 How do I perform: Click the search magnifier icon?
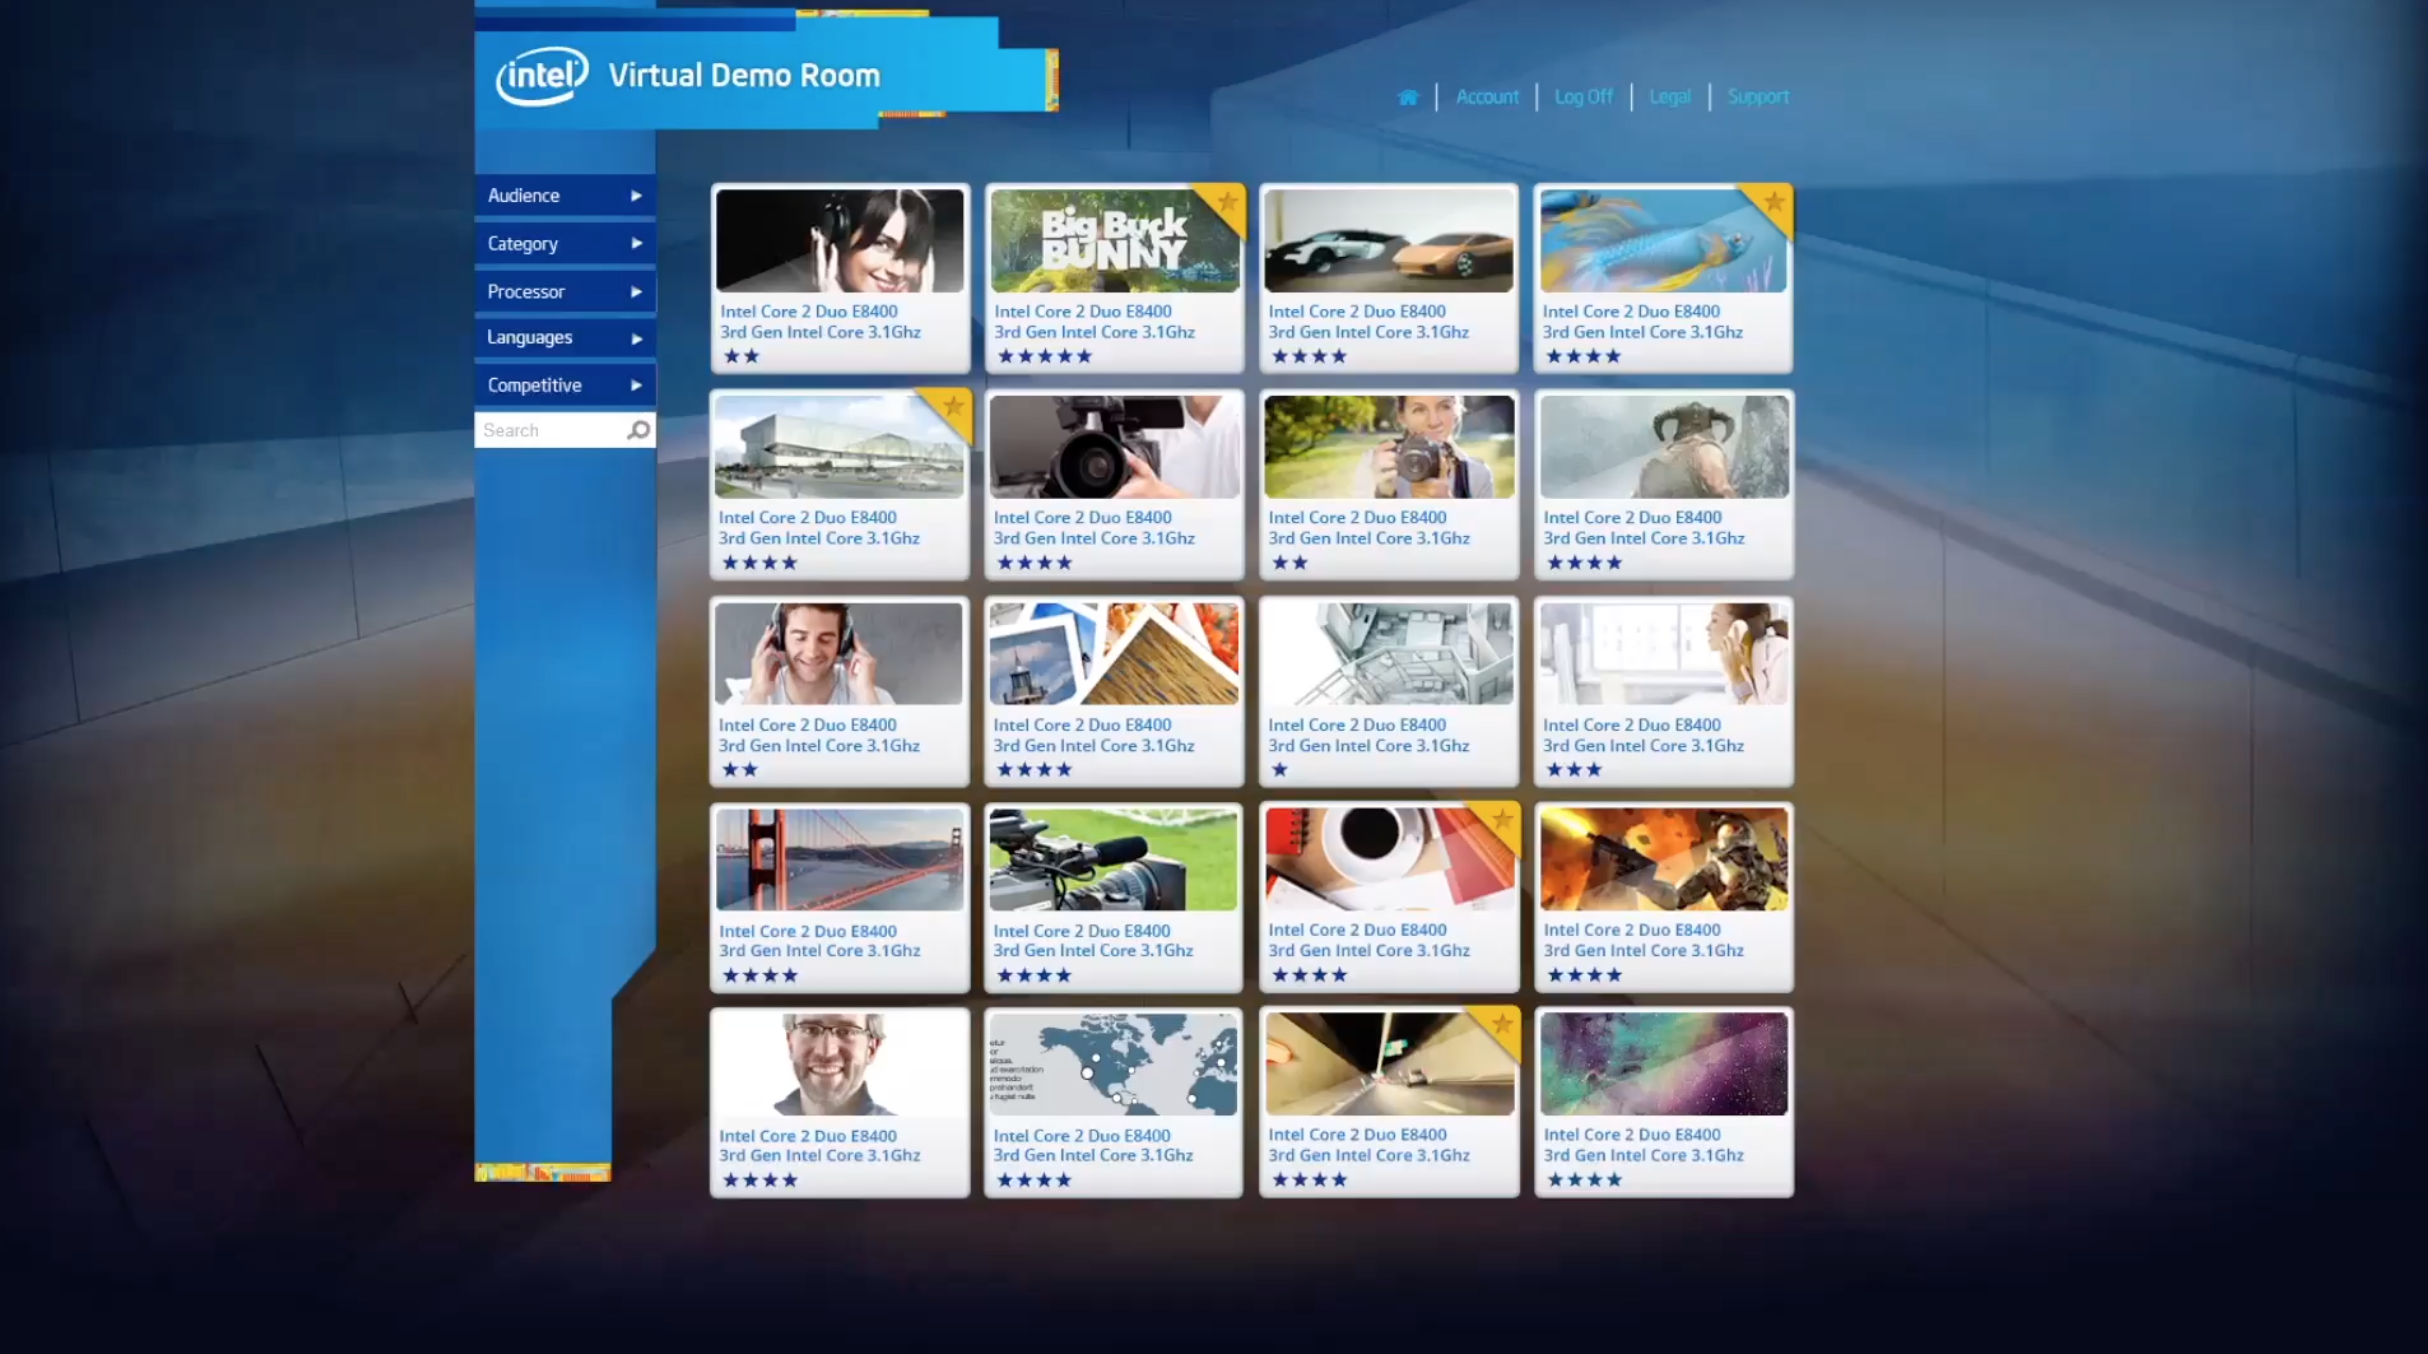pos(638,430)
